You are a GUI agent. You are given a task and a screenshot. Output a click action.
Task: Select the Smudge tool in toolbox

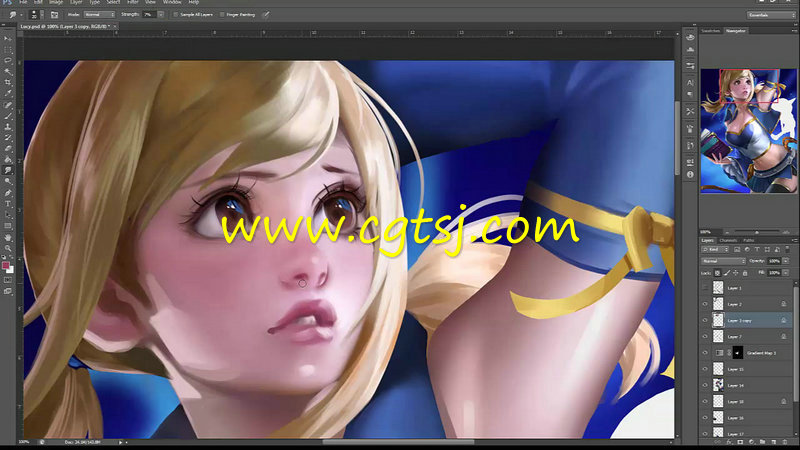tap(8, 170)
